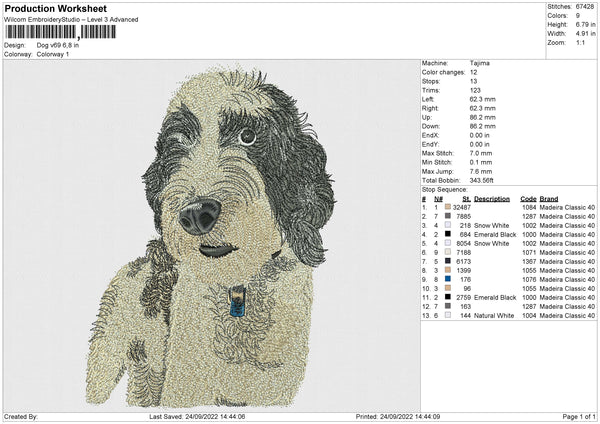Click the peach swatch in the 1399 stitches row
Screen dimensions: 600x424
[448, 270]
